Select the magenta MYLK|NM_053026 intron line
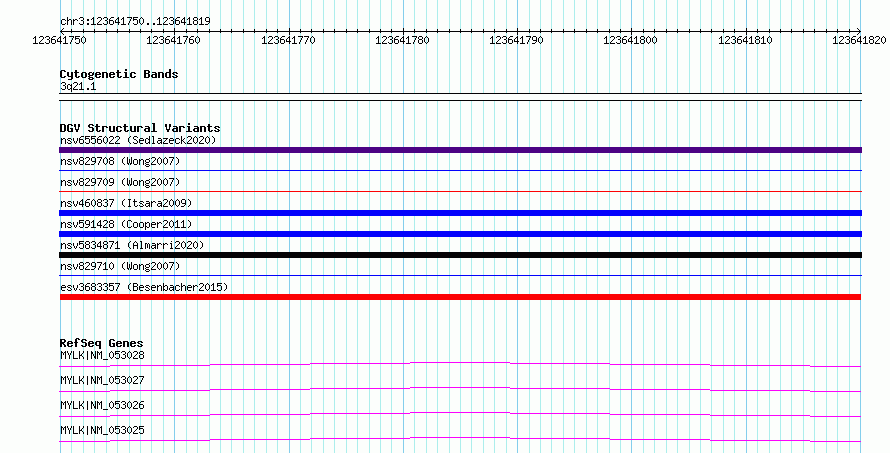890x453 pixels. (460, 413)
